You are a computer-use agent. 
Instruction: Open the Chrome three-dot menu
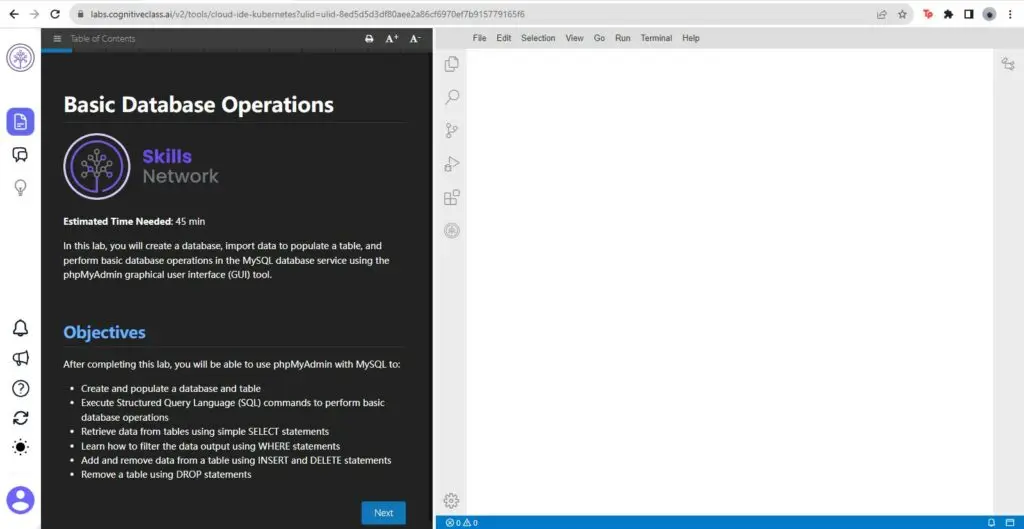1010,14
